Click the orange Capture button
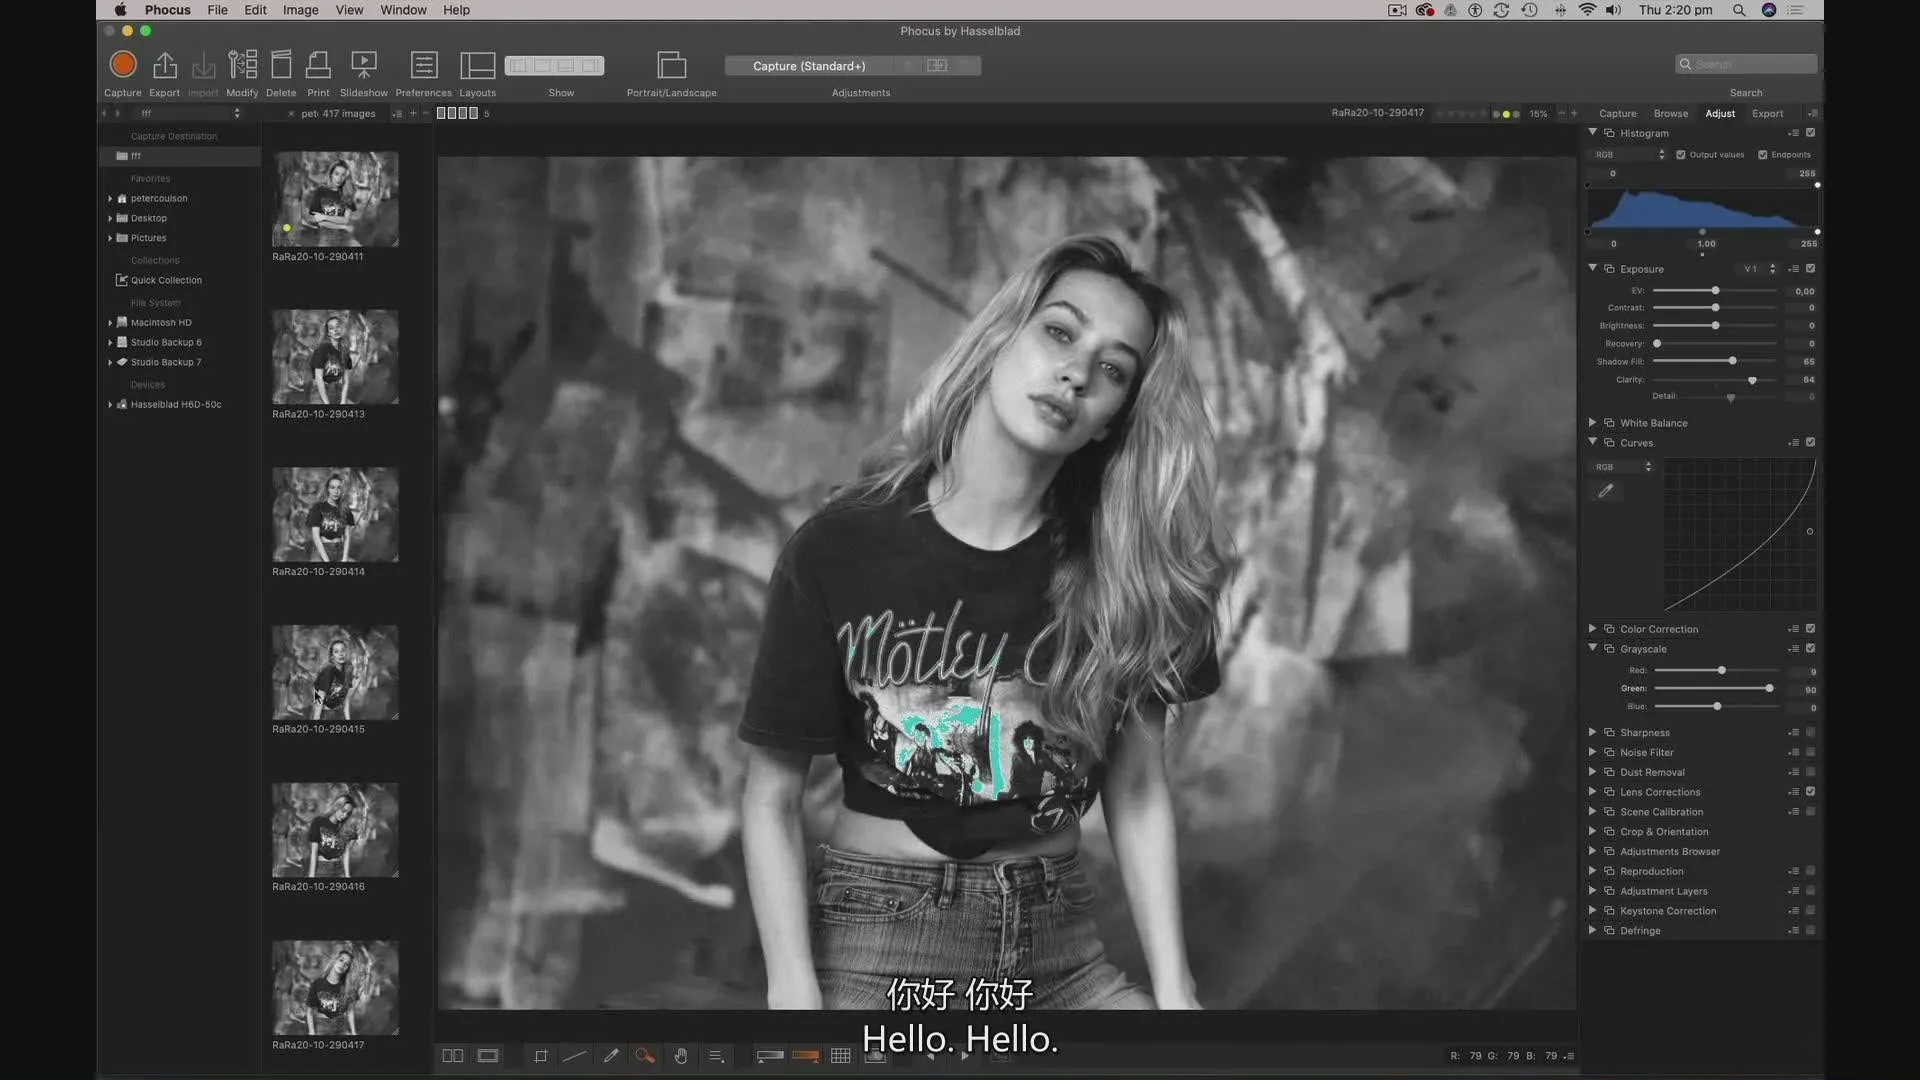The height and width of the screenshot is (1080, 1920). click(x=123, y=65)
